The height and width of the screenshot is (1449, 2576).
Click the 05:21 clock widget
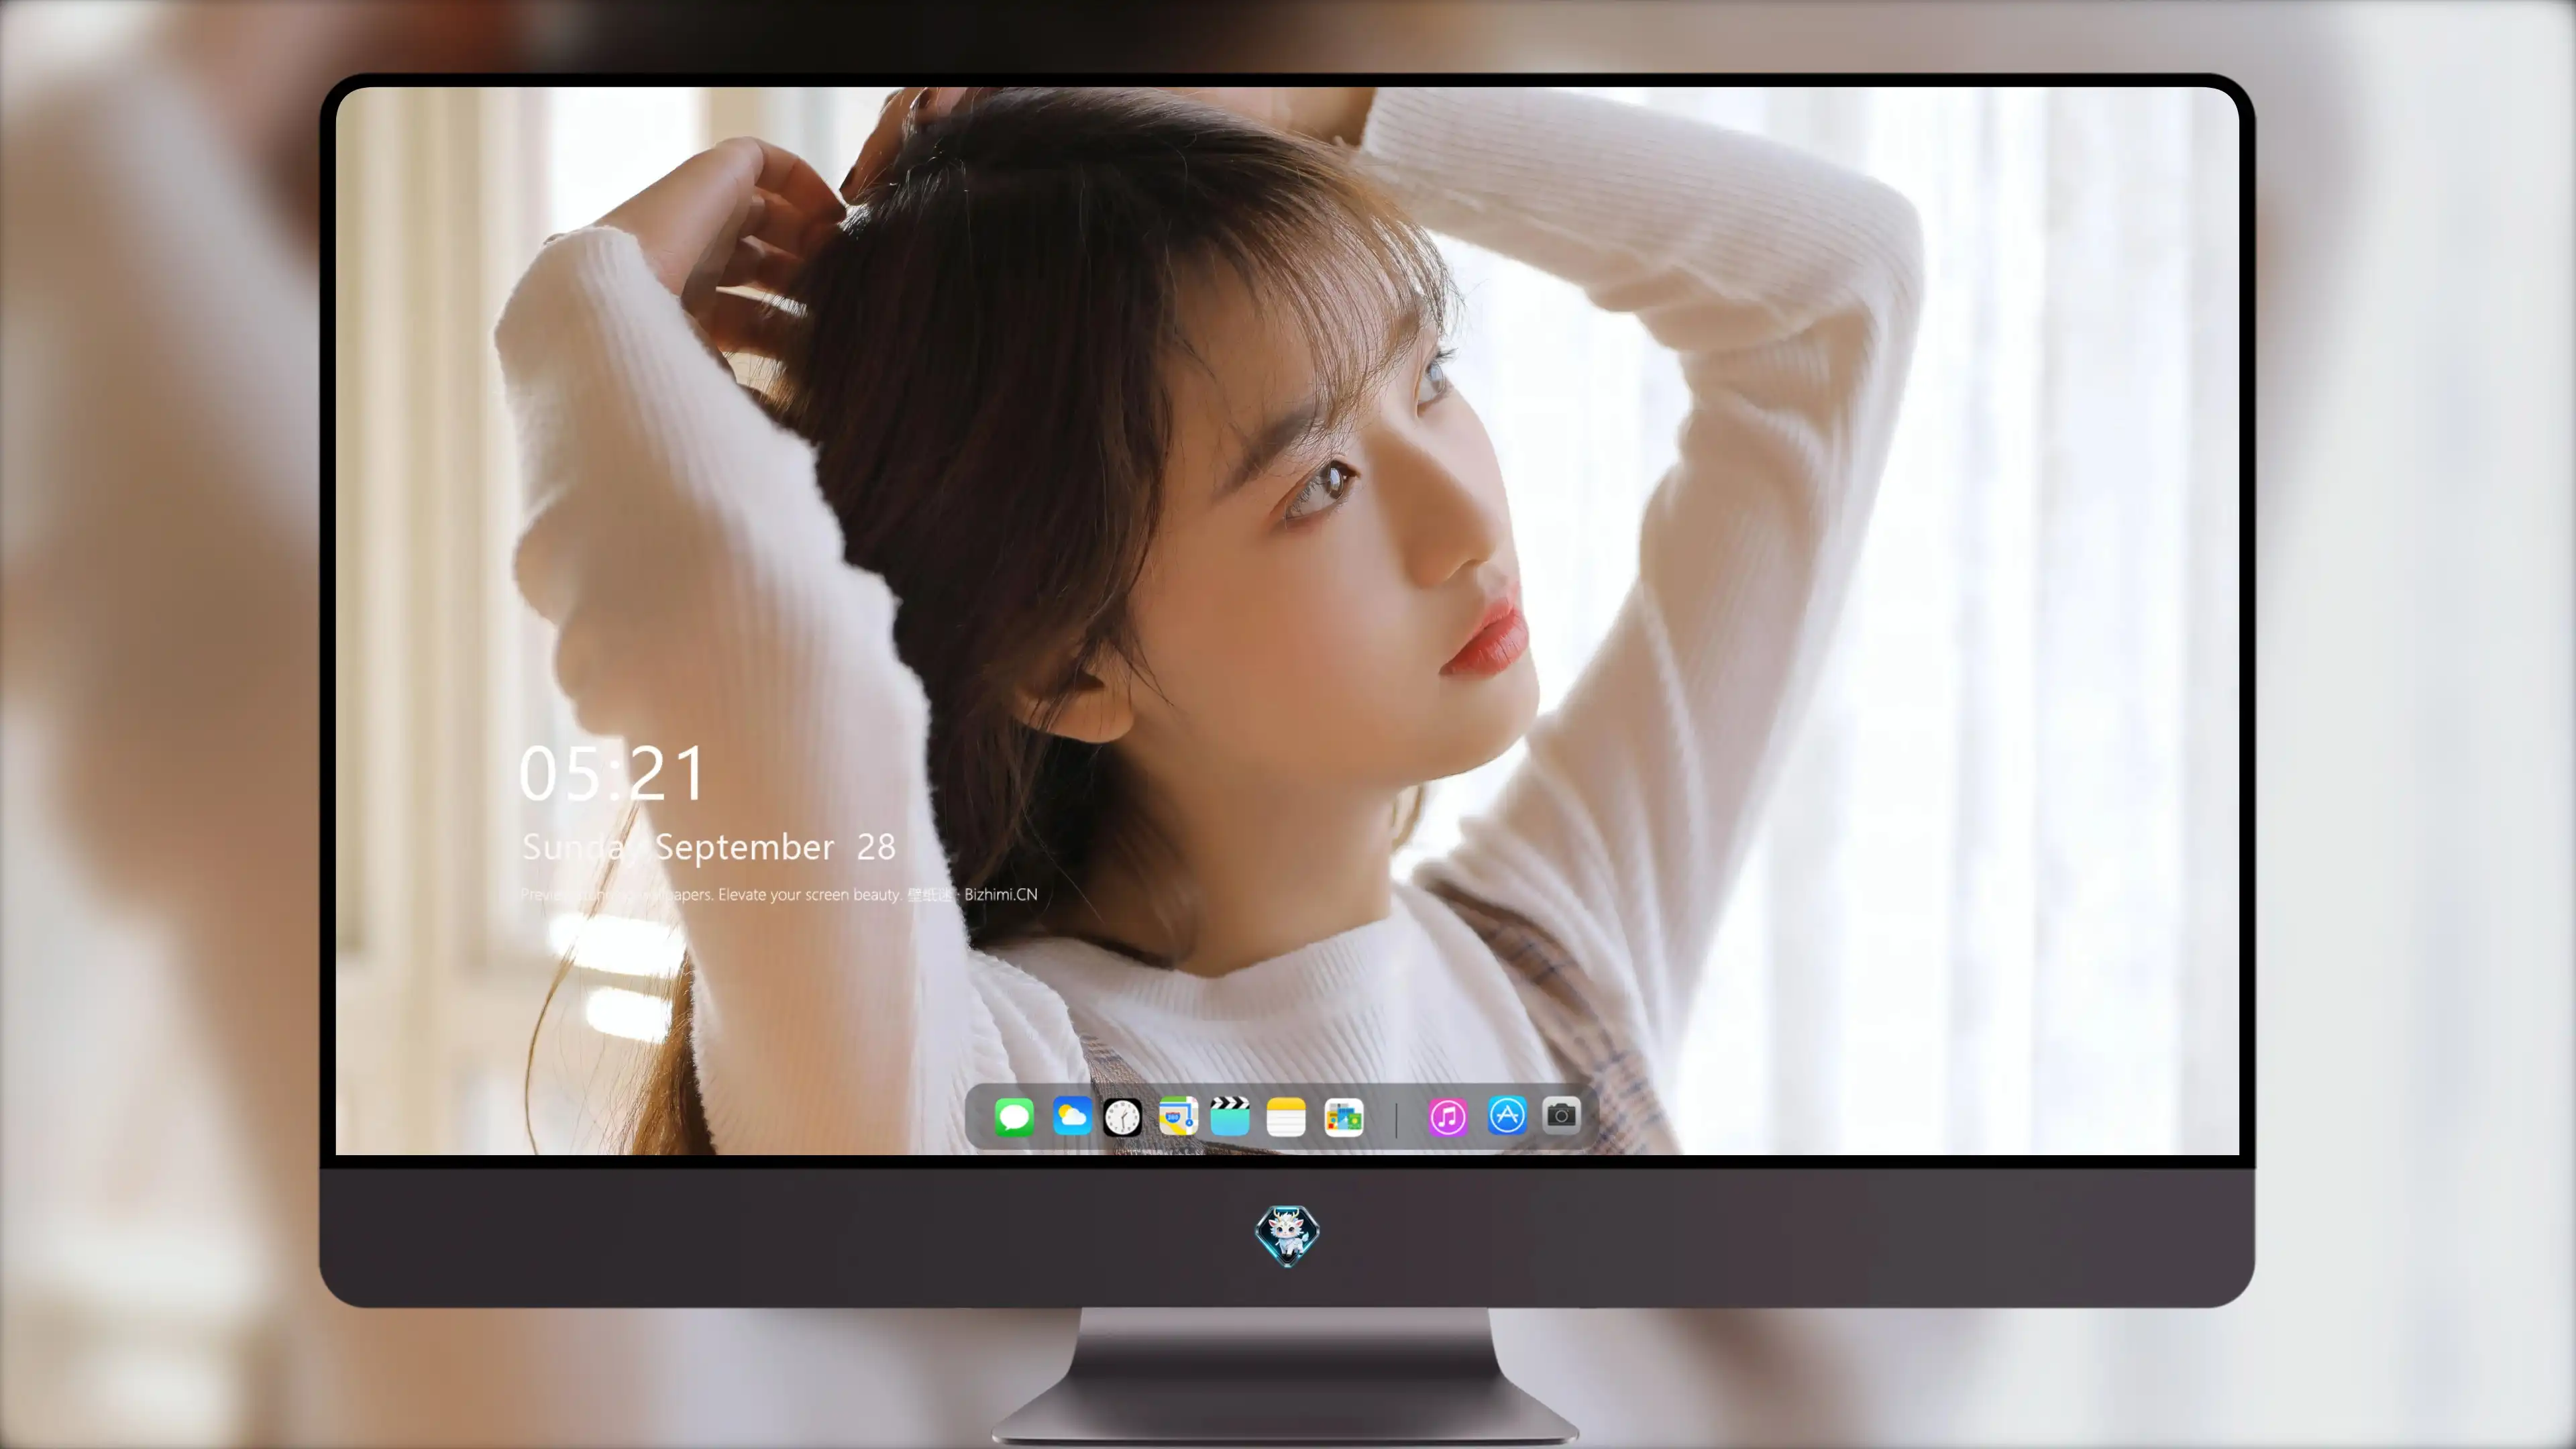pos(612,774)
